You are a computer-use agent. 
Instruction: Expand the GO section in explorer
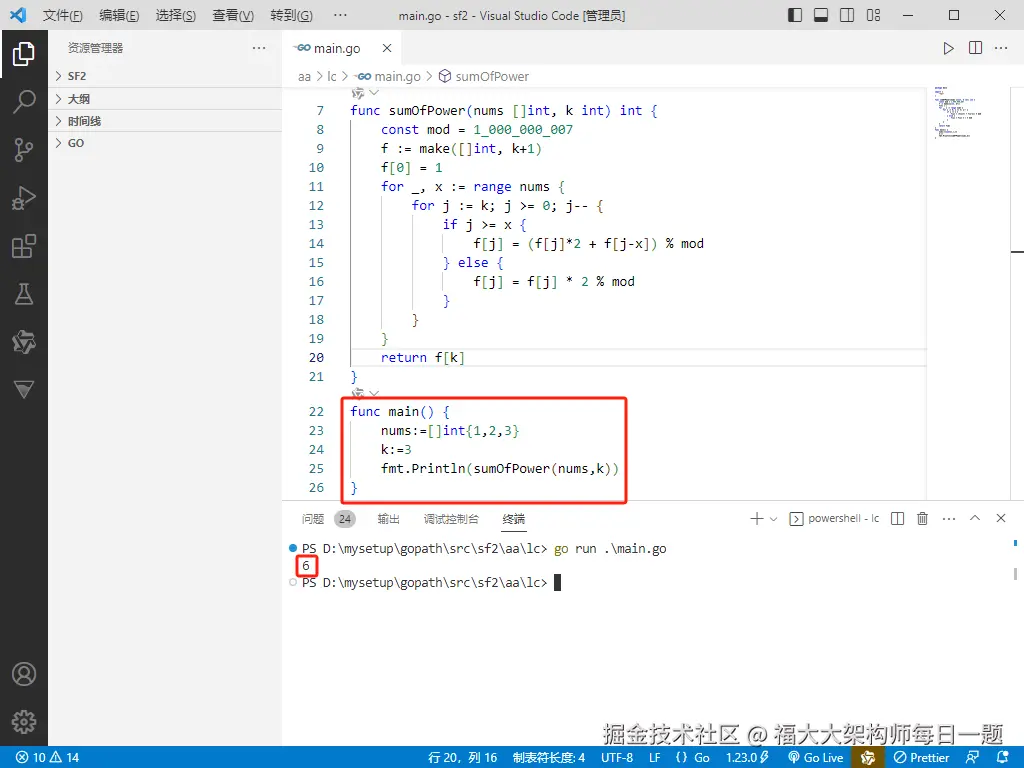165,143
